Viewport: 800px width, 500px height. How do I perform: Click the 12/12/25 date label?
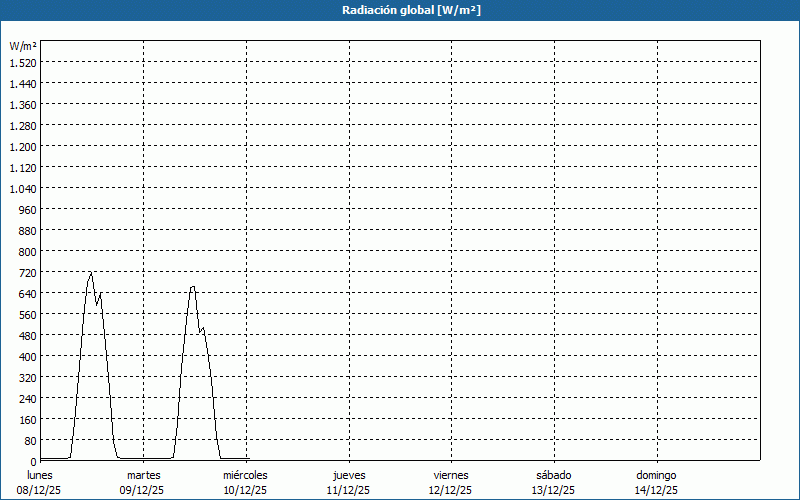coord(451,490)
